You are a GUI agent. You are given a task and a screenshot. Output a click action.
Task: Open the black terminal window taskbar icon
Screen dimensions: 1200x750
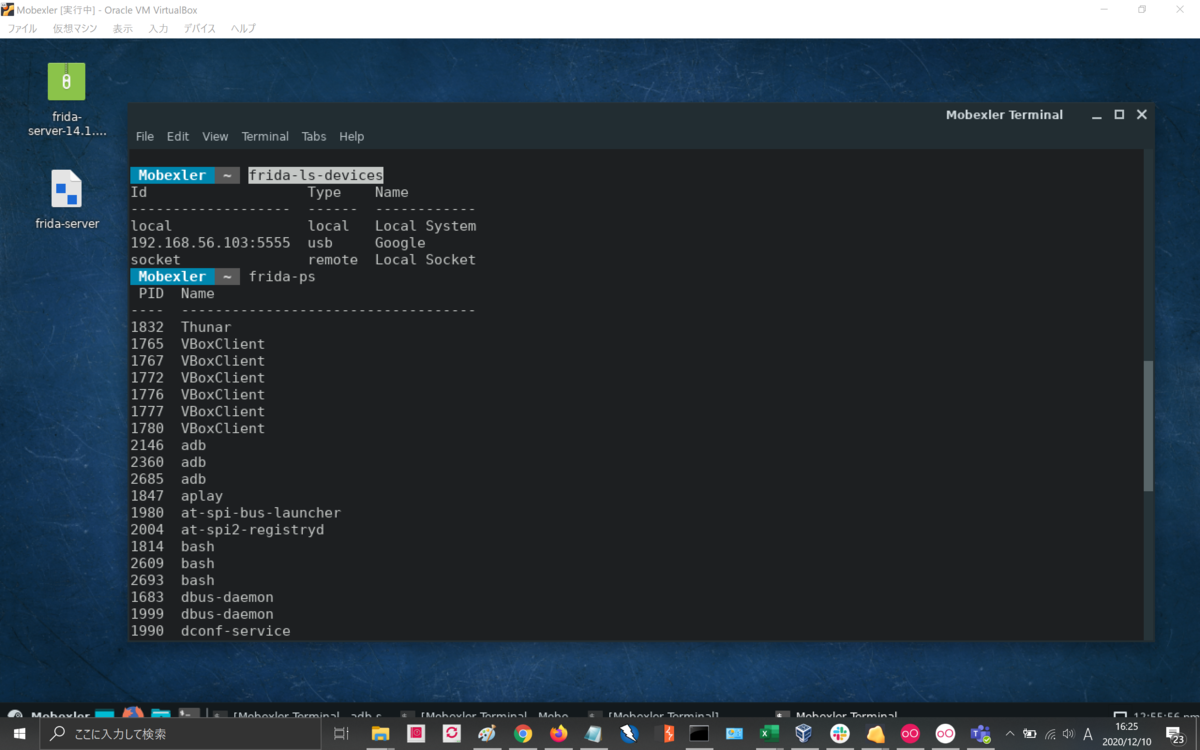click(x=699, y=734)
